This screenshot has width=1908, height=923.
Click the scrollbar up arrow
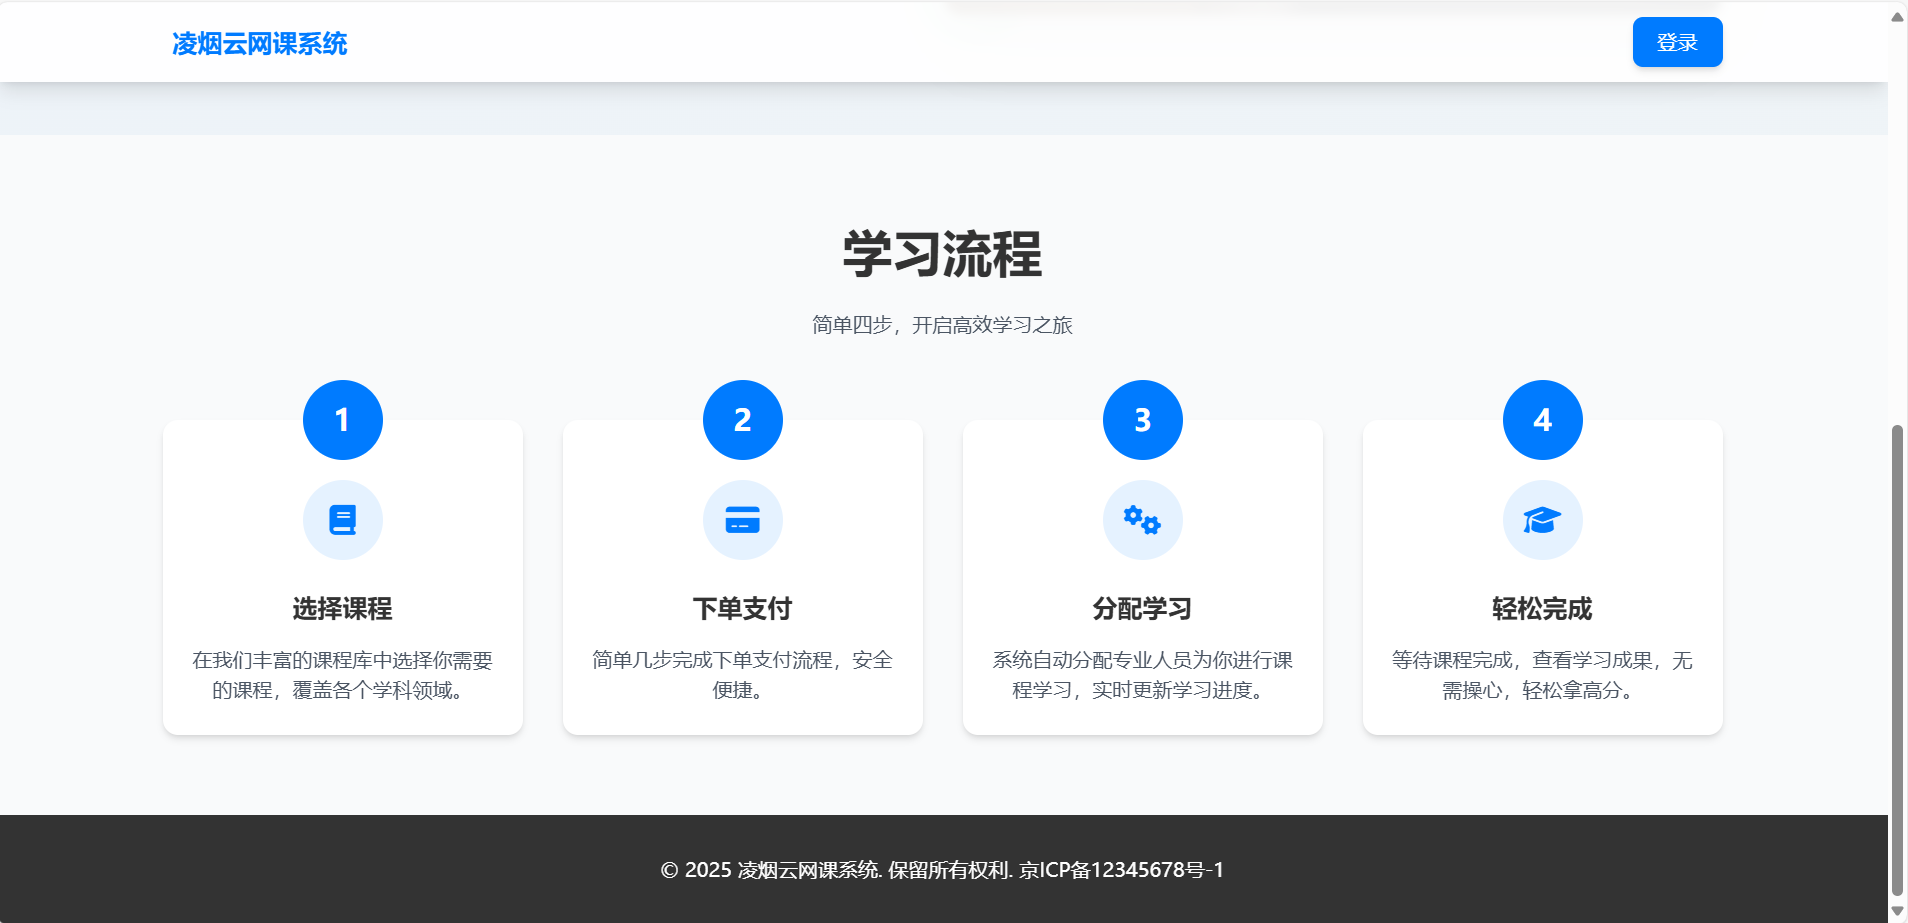(1897, 17)
